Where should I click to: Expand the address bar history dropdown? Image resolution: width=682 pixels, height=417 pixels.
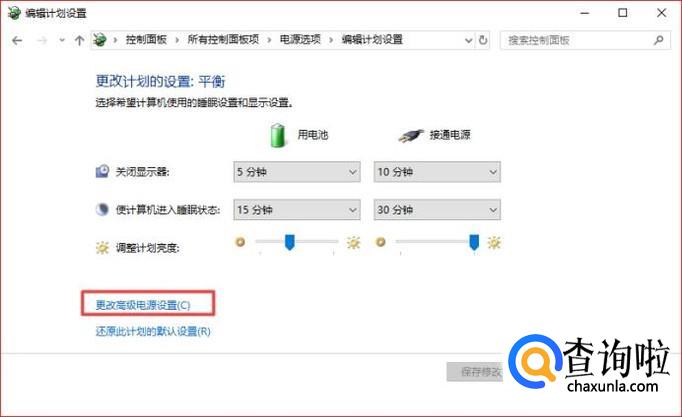click(468, 40)
